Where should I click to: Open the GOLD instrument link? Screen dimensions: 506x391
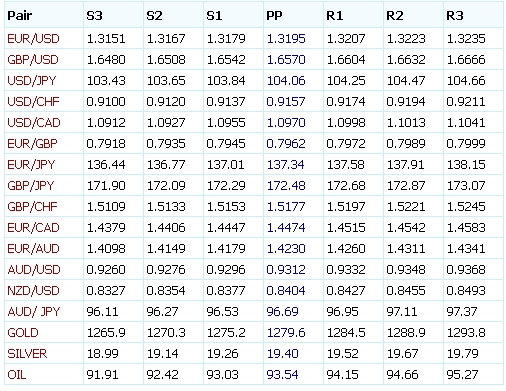click(23, 333)
